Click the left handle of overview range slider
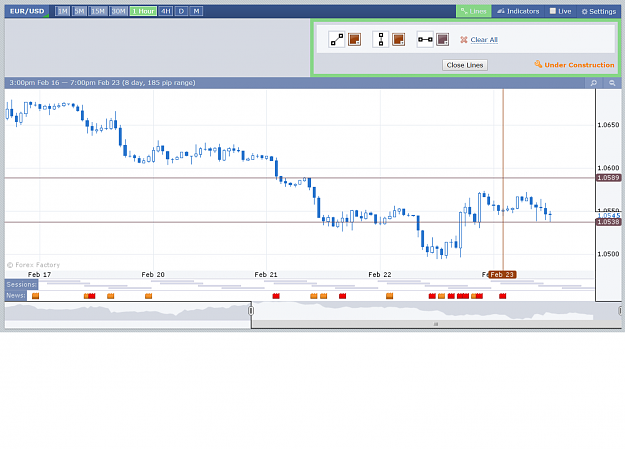 (x=251, y=310)
